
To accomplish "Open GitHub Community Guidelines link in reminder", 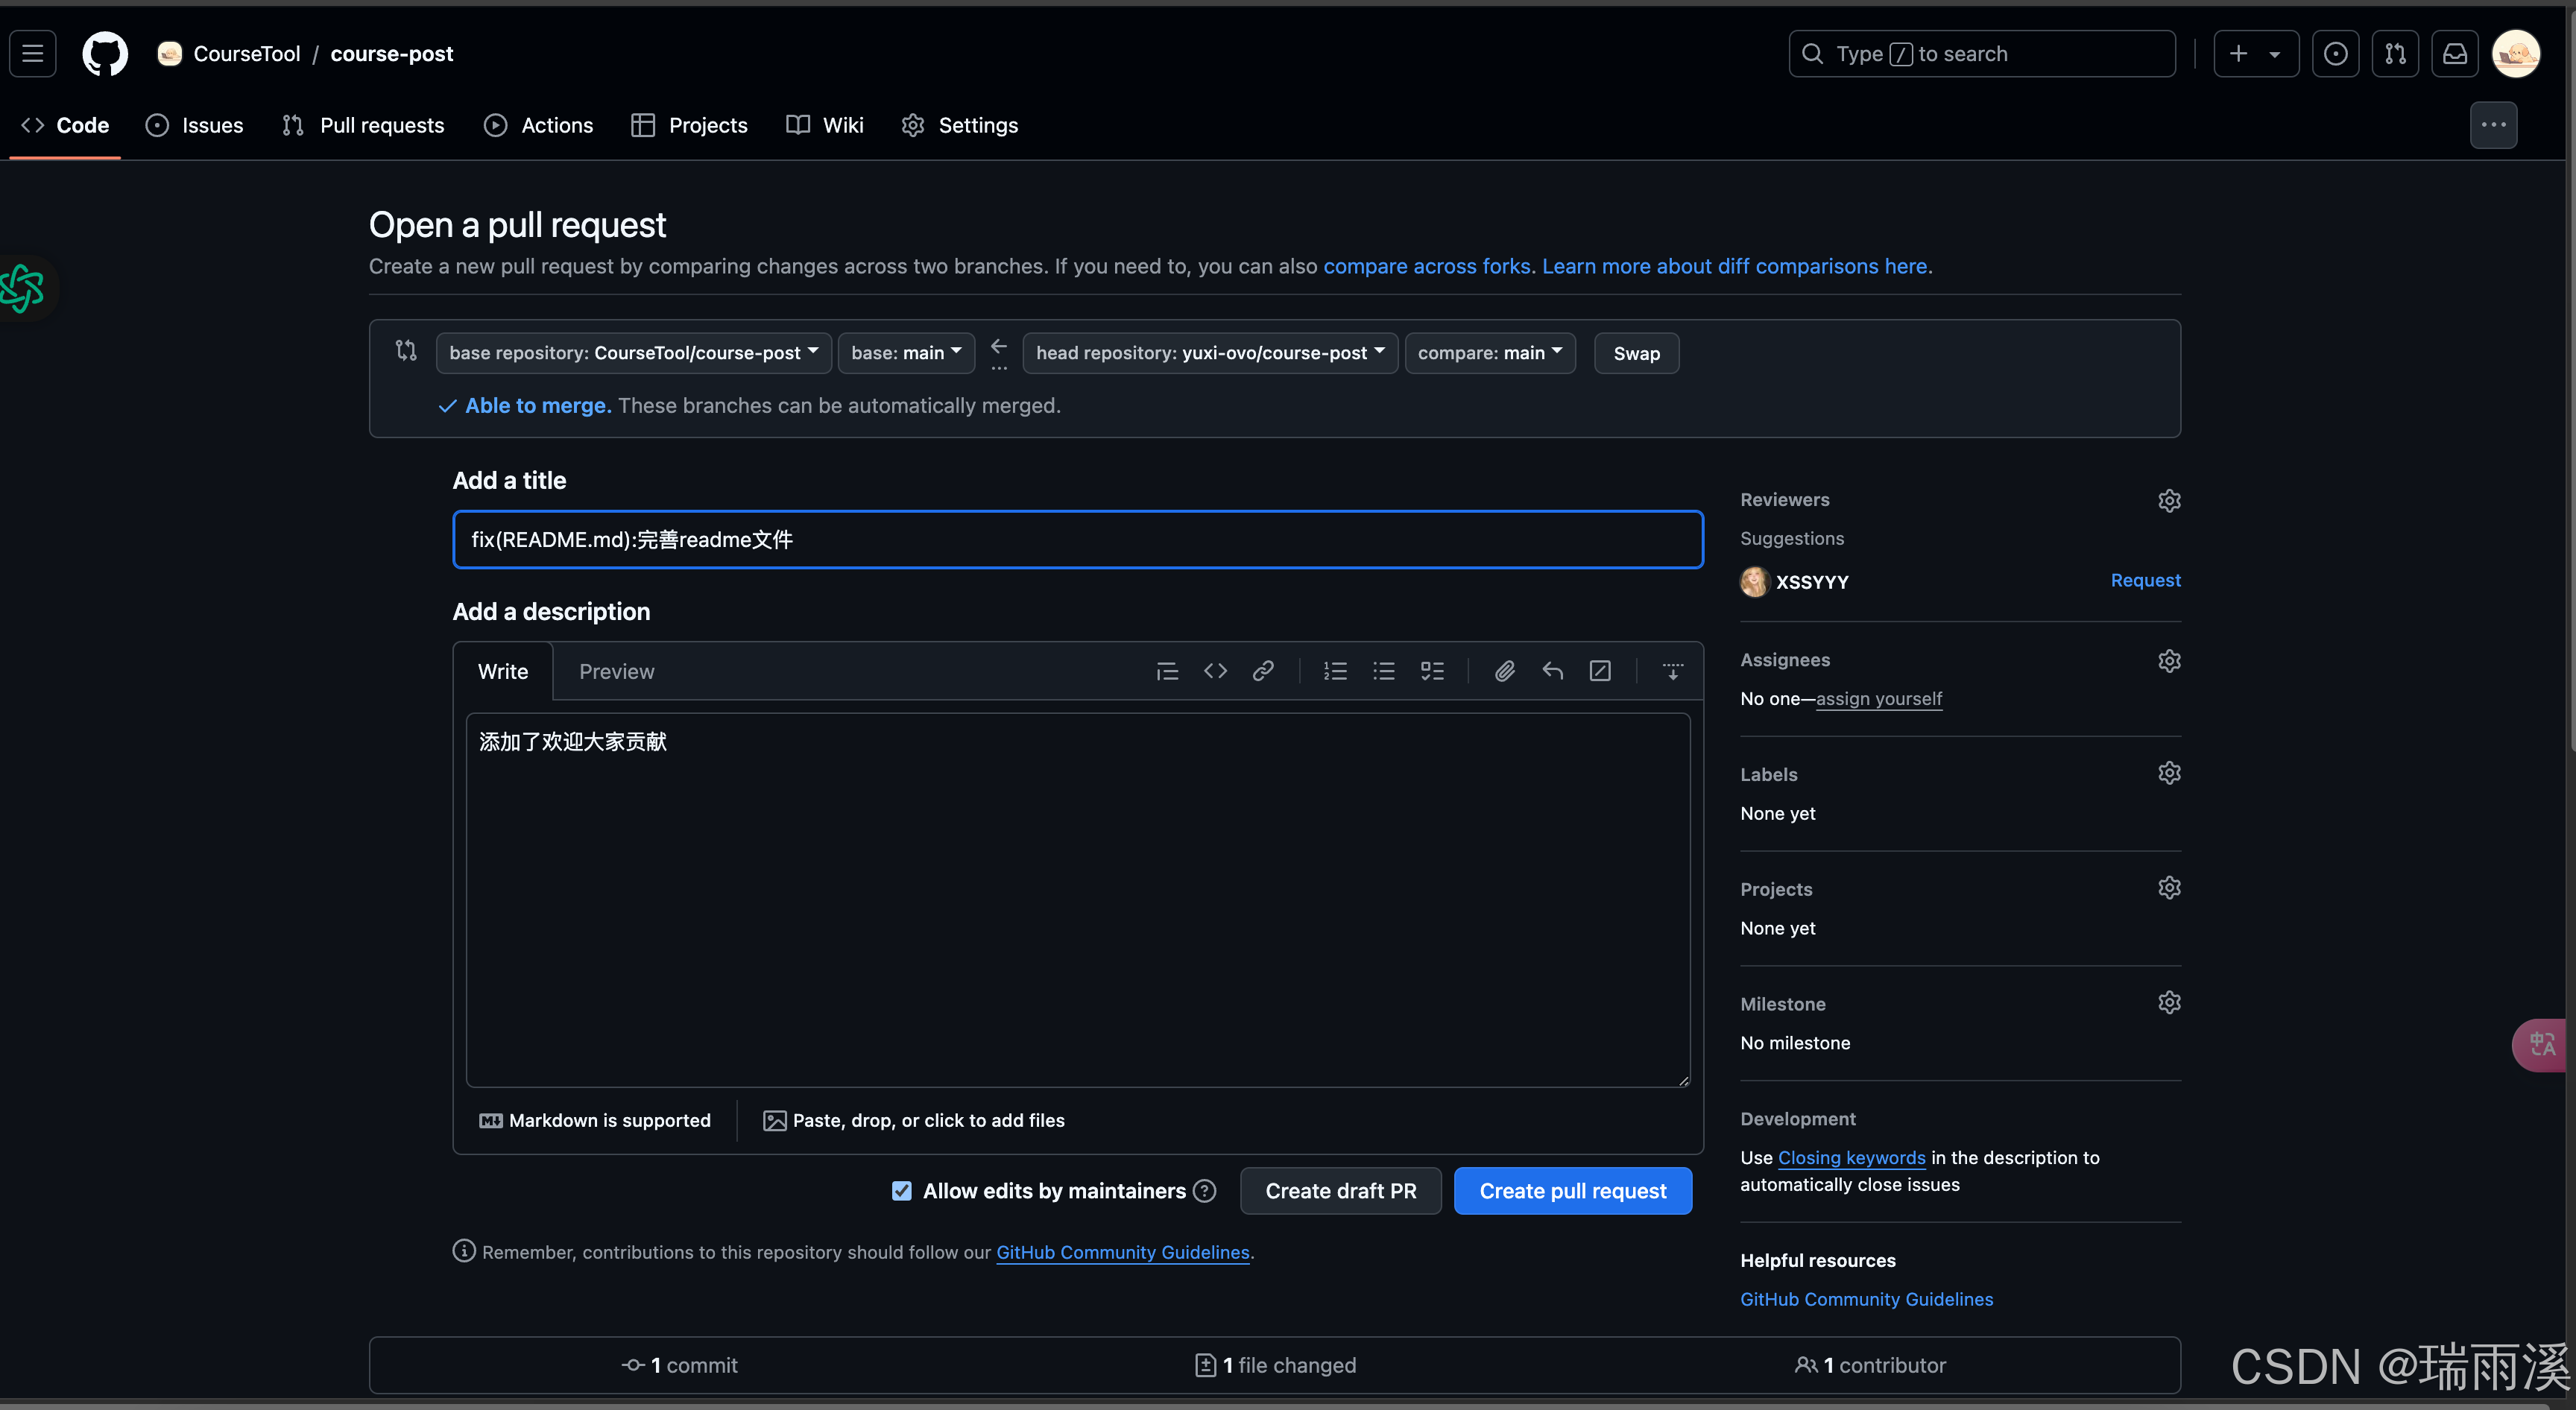I will (1123, 1253).
